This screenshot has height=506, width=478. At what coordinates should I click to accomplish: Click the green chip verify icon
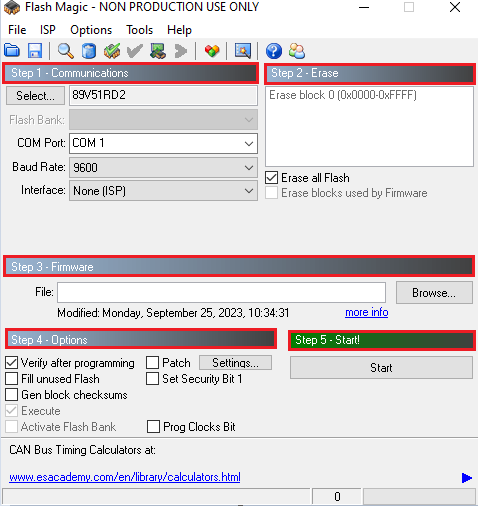(112, 51)
